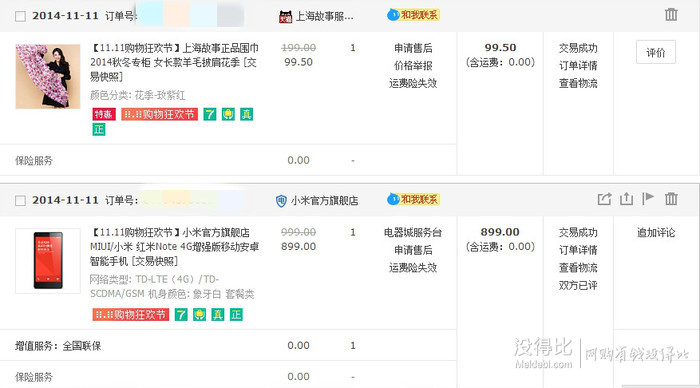Click 双方已评 on the 小米 order
This screenshot has width=700, height=388.
(578, 285)
